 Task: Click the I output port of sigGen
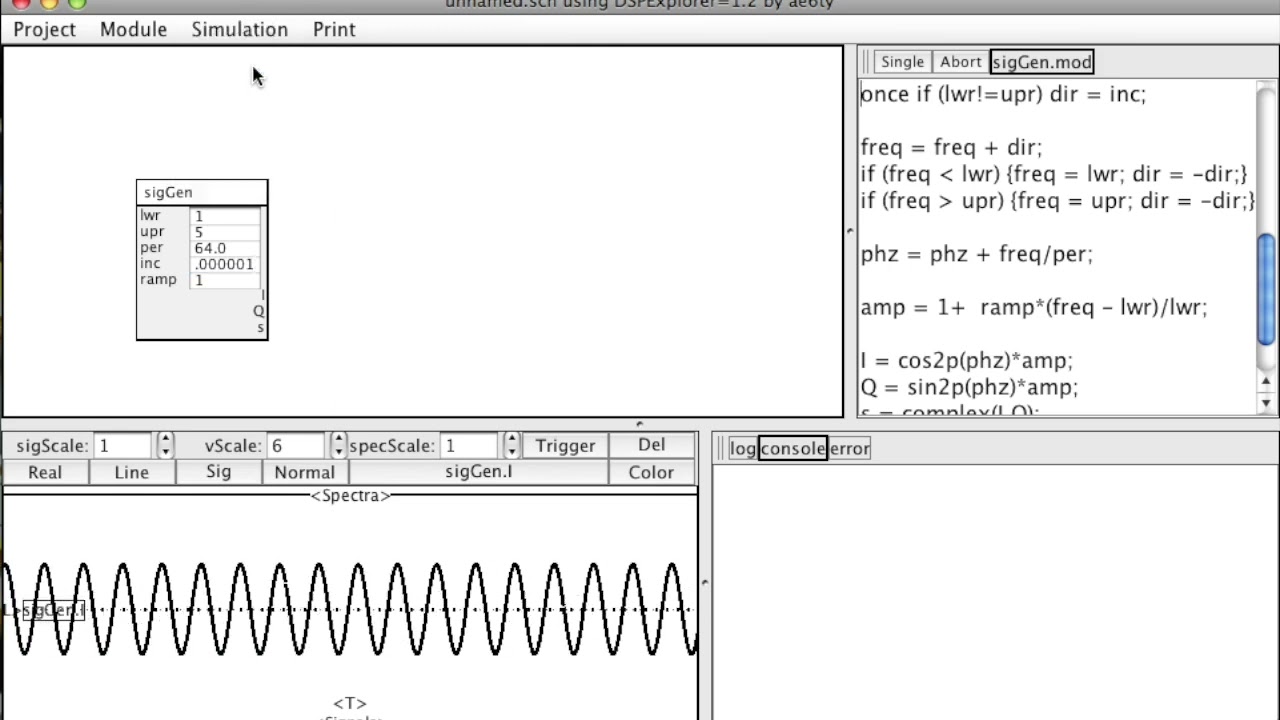coord(262,295)
